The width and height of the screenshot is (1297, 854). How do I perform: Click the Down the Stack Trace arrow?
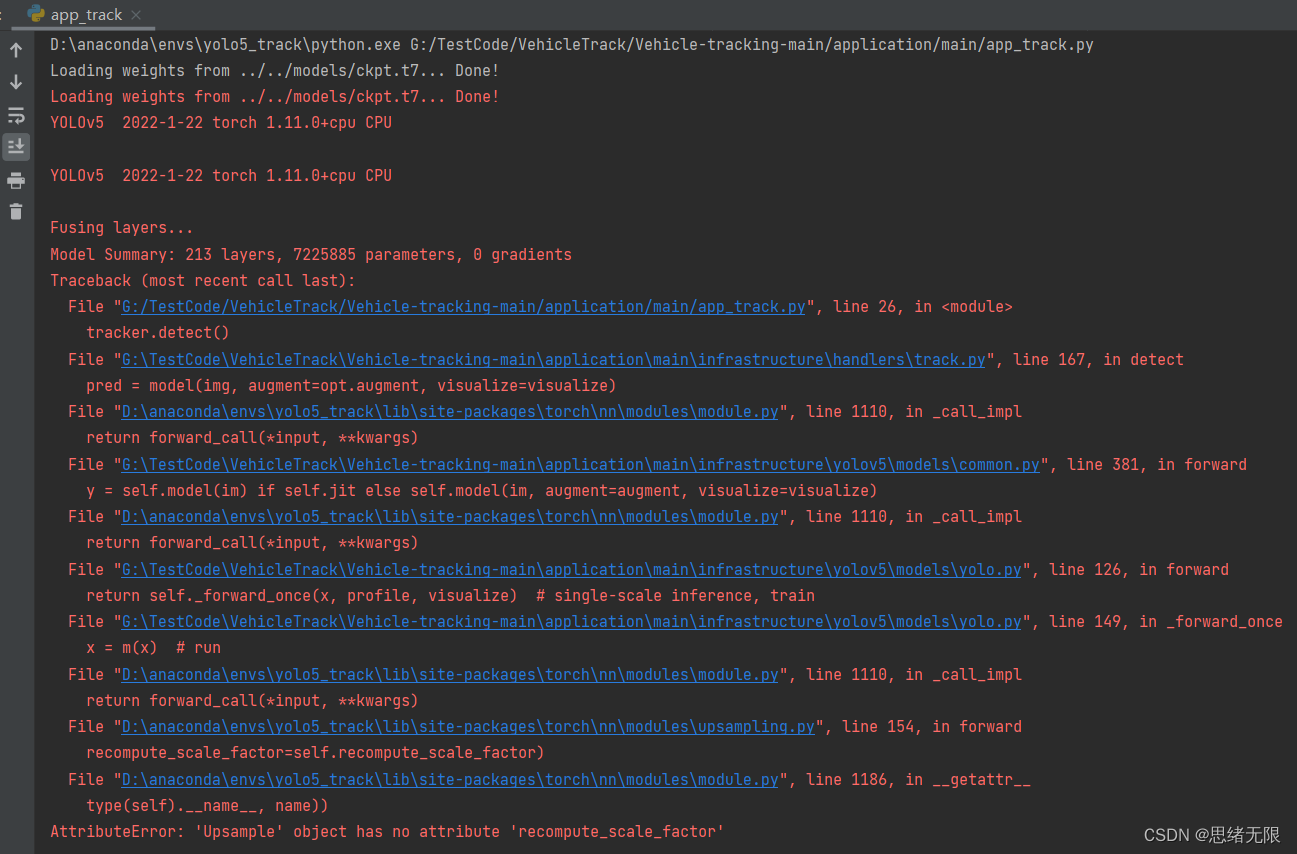click(x=16, y=82)
